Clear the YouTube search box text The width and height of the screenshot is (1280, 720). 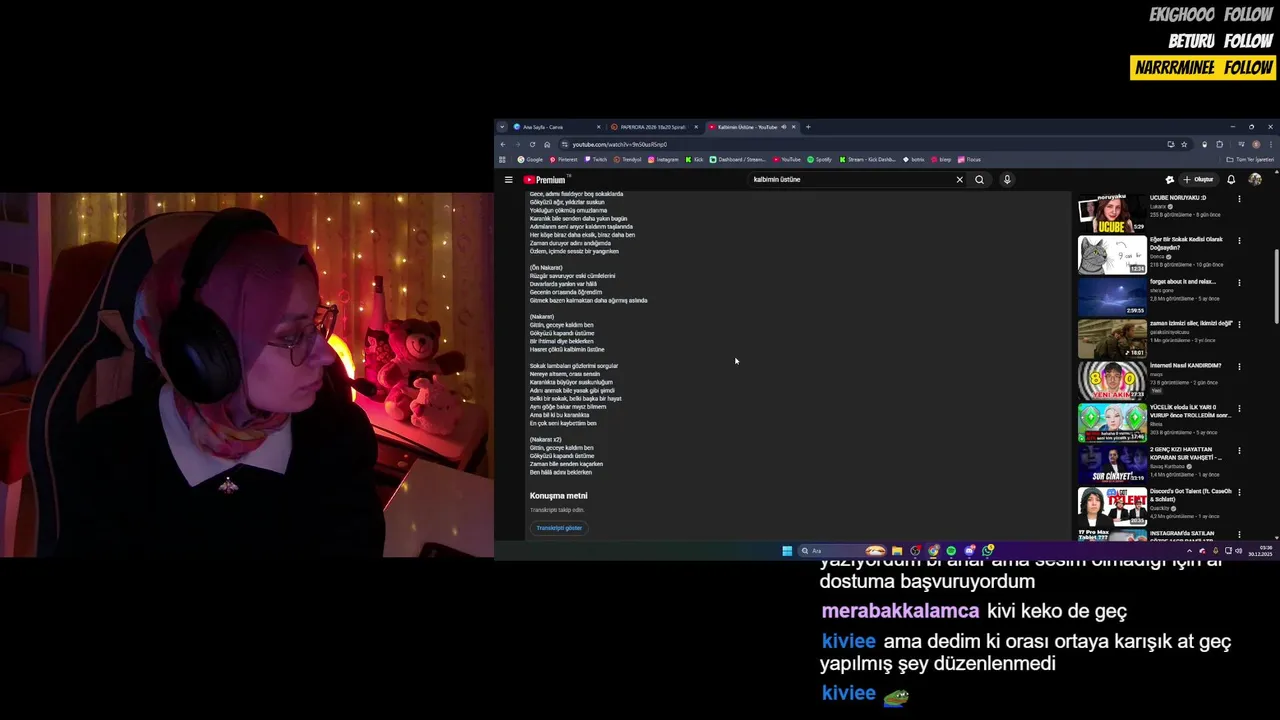click(959, 180)
